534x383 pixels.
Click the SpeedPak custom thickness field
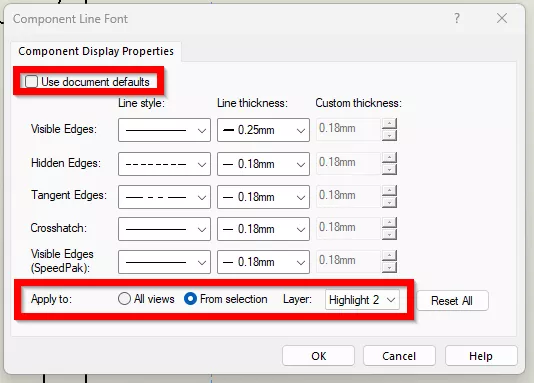(348, 261)
